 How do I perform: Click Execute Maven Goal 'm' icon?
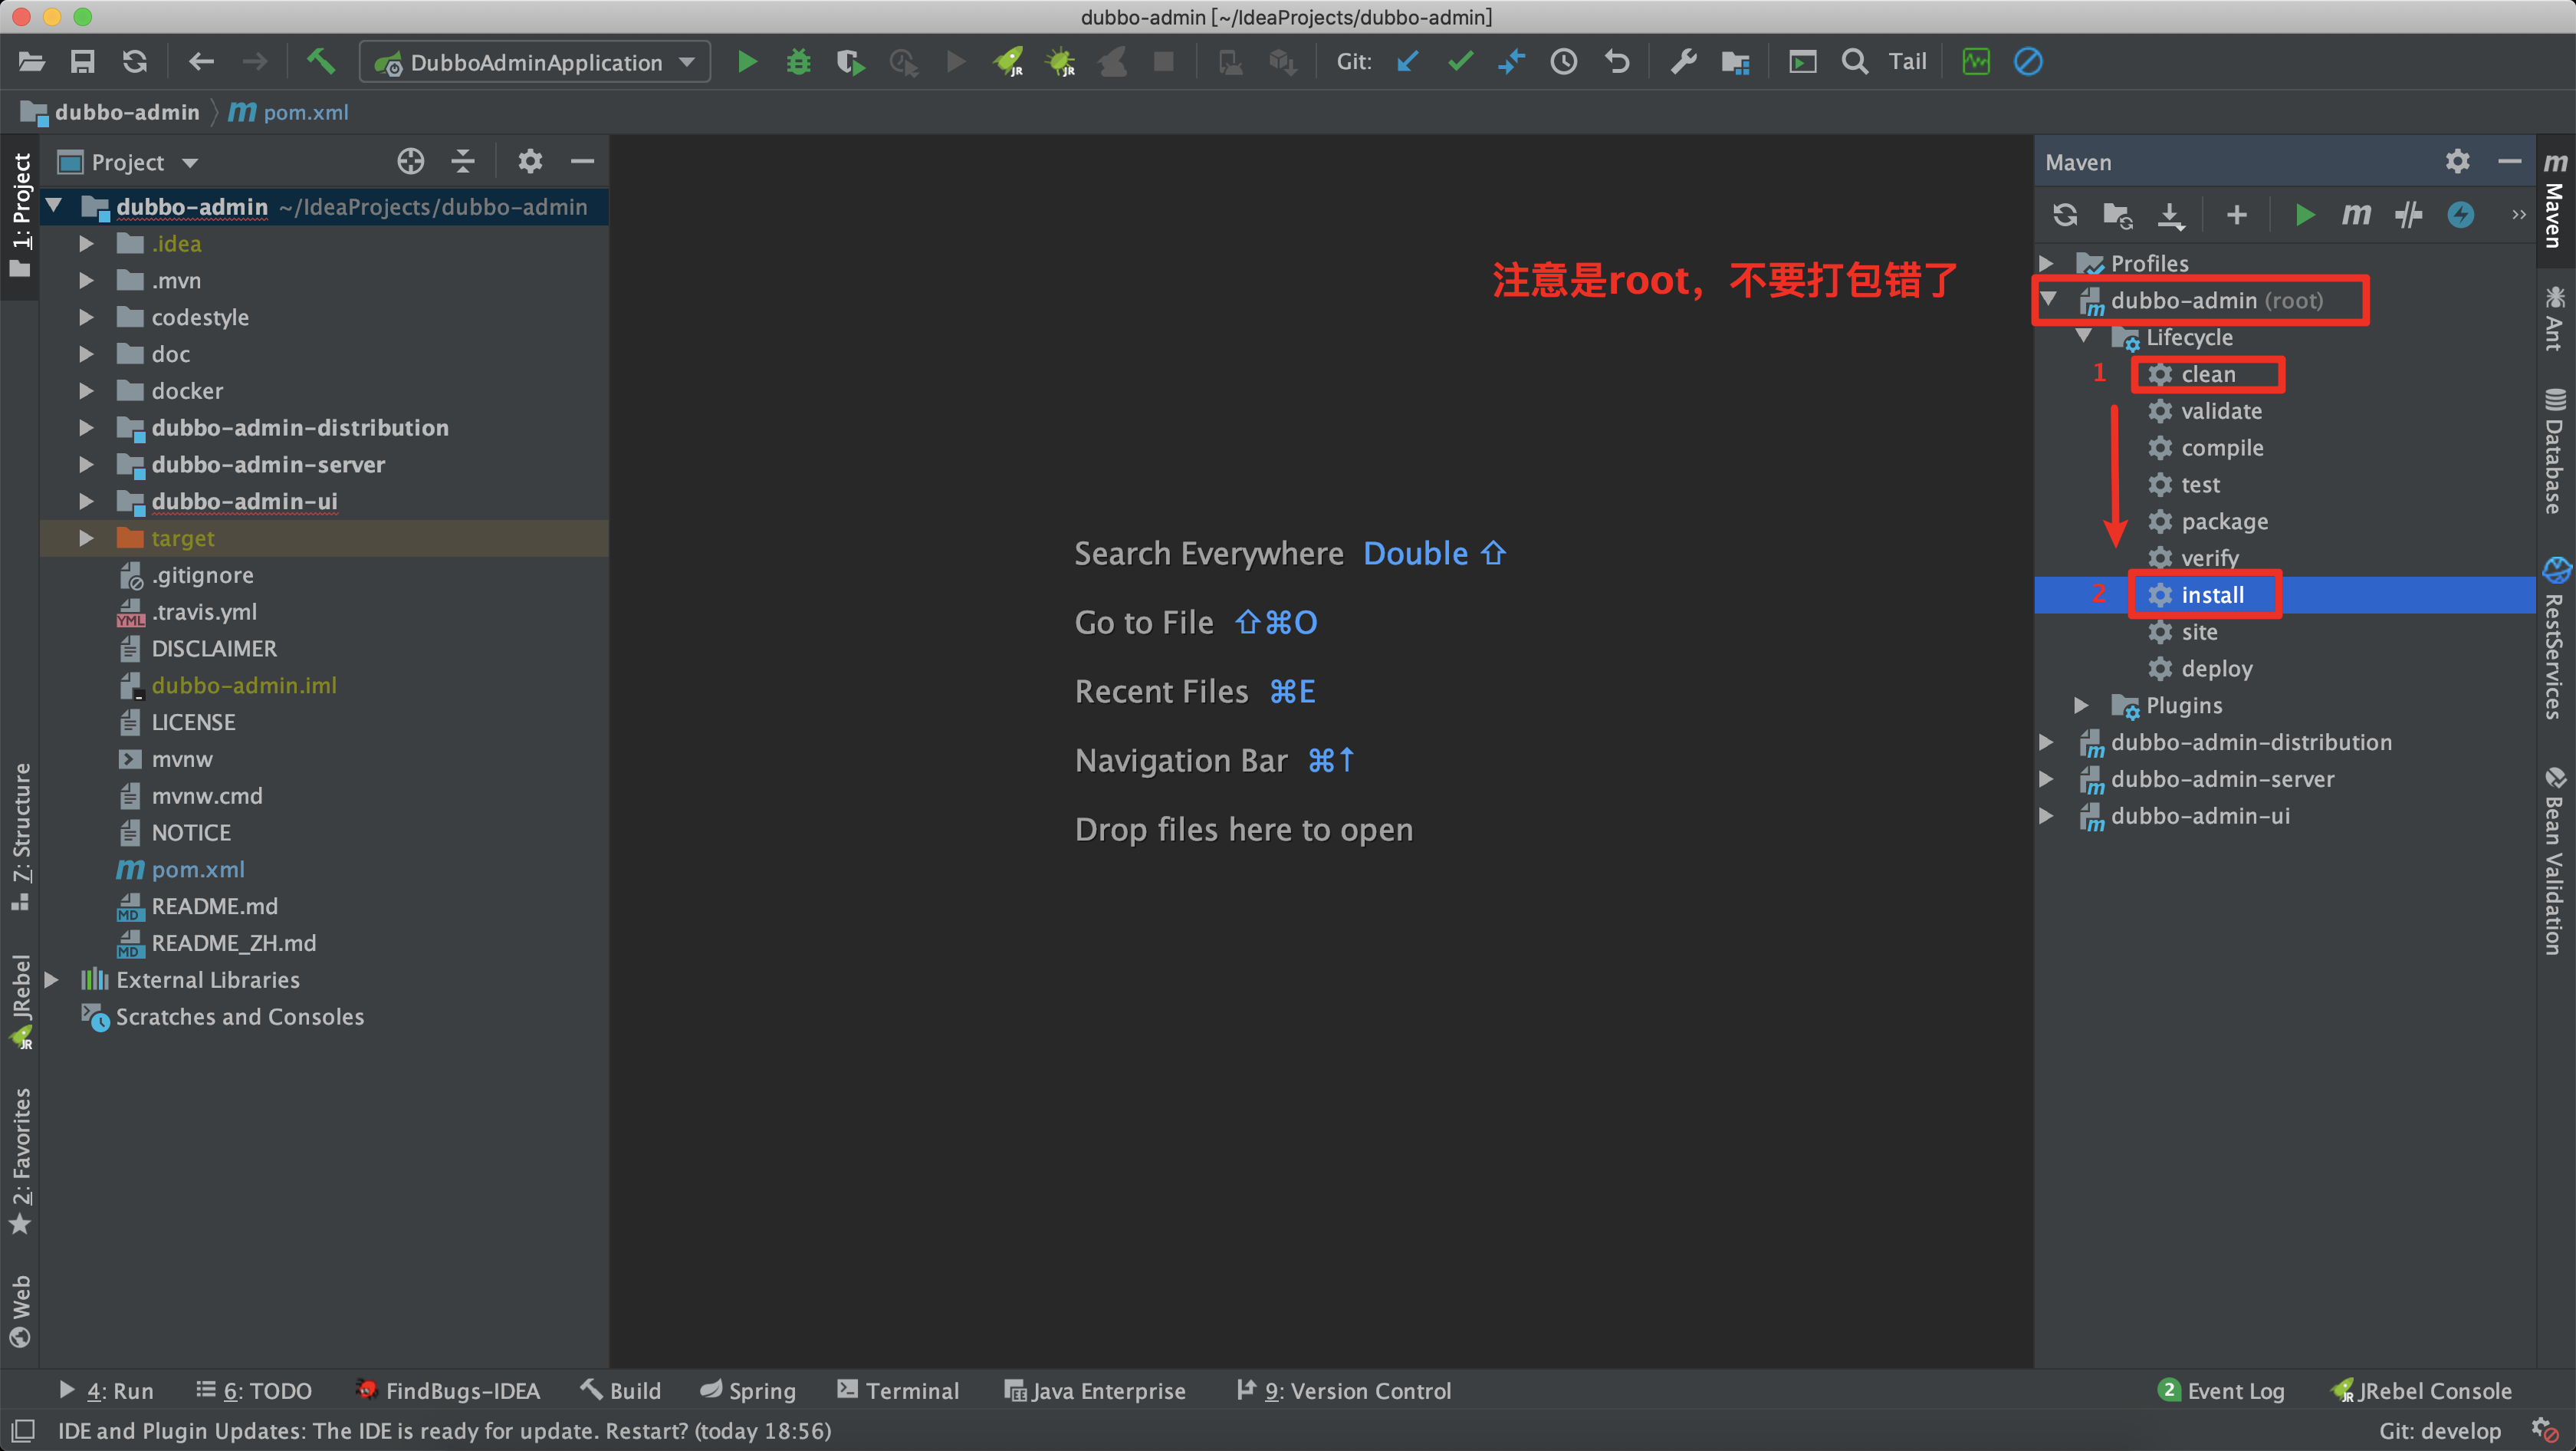[2356, 214]
